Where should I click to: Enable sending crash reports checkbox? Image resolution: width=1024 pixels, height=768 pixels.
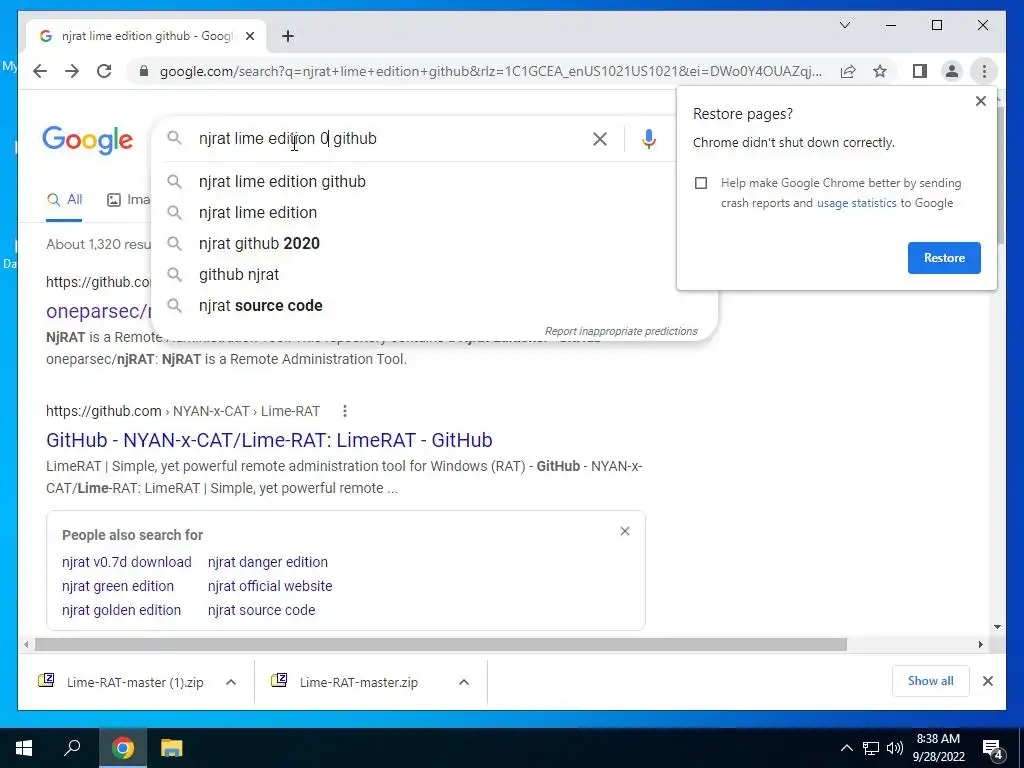click(701, 183)
